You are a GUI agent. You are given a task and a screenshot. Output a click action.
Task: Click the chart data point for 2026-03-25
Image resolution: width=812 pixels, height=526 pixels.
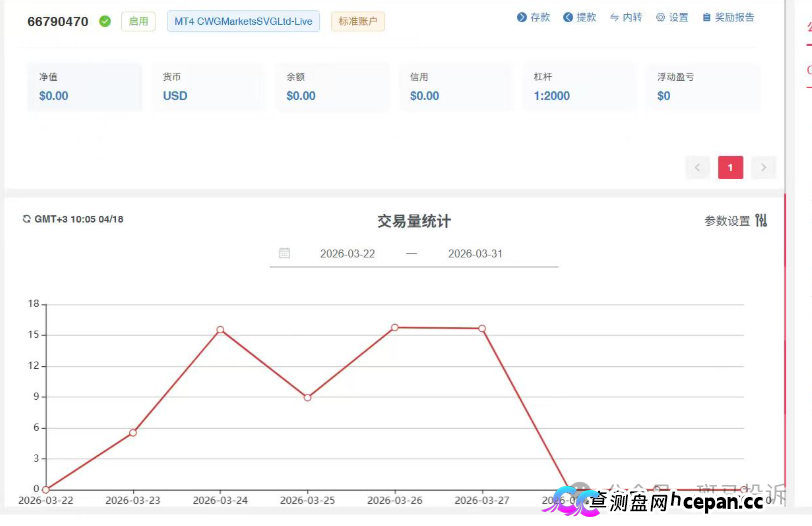pyautogui.click(x=308, y=398)
